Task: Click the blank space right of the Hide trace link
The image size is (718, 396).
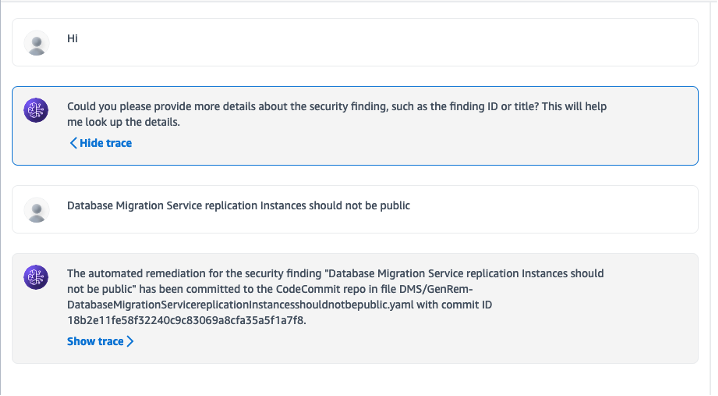Action: pyautogui.click(x=412, y=143)
